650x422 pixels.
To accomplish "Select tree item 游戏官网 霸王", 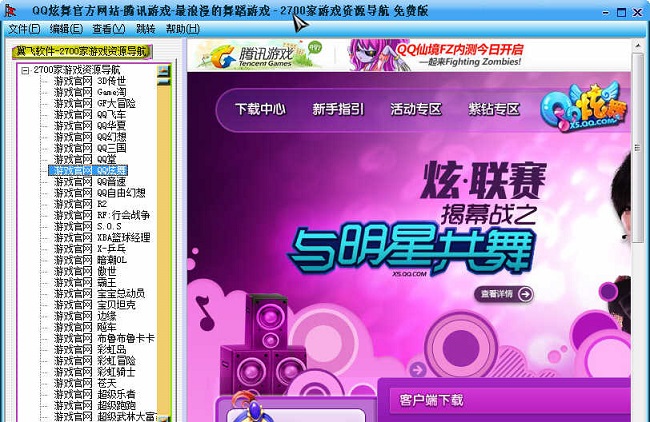I will pyautogui.click(x=85, y=282).
